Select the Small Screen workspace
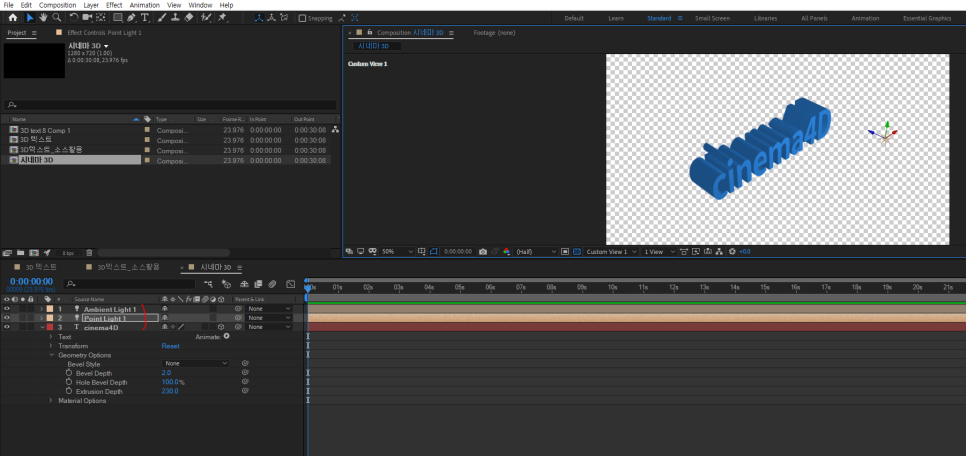Screen dimensions: 966x456 pyautogui.click(x=712, y=18)
